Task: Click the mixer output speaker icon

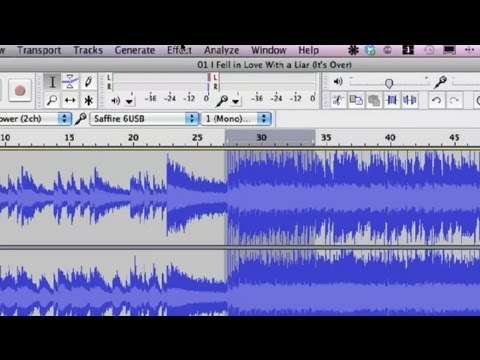Action: tap(338, 81)
